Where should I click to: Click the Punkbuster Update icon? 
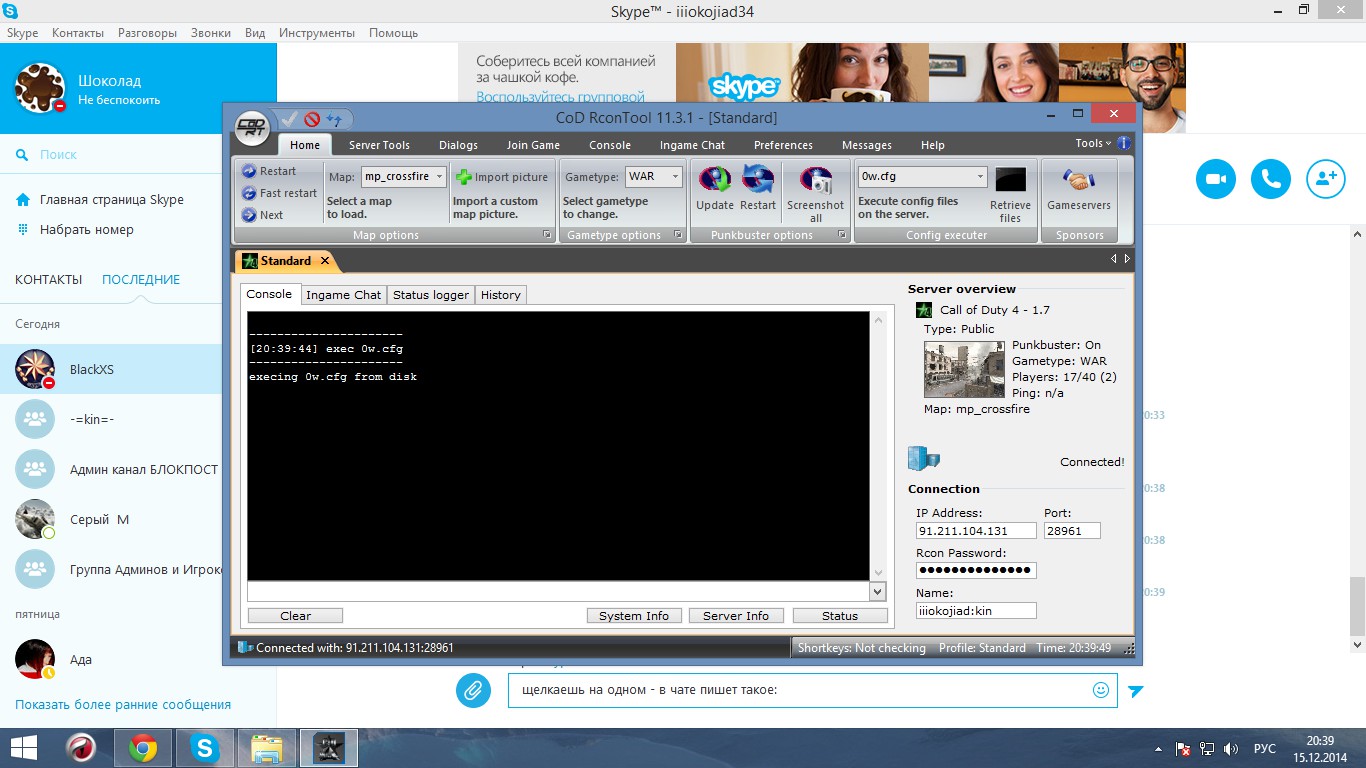[x=715, y=180]
